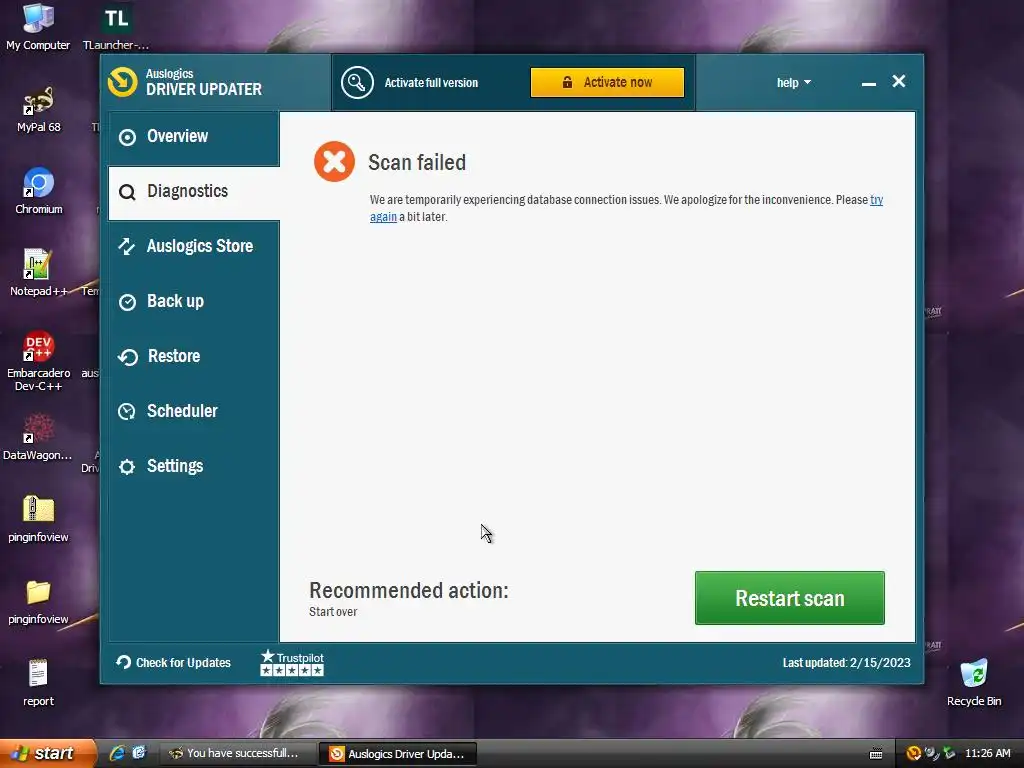Select the MyPal 68 desktop shortcut
Screen dimensions: 1024x768
[39, 110]
